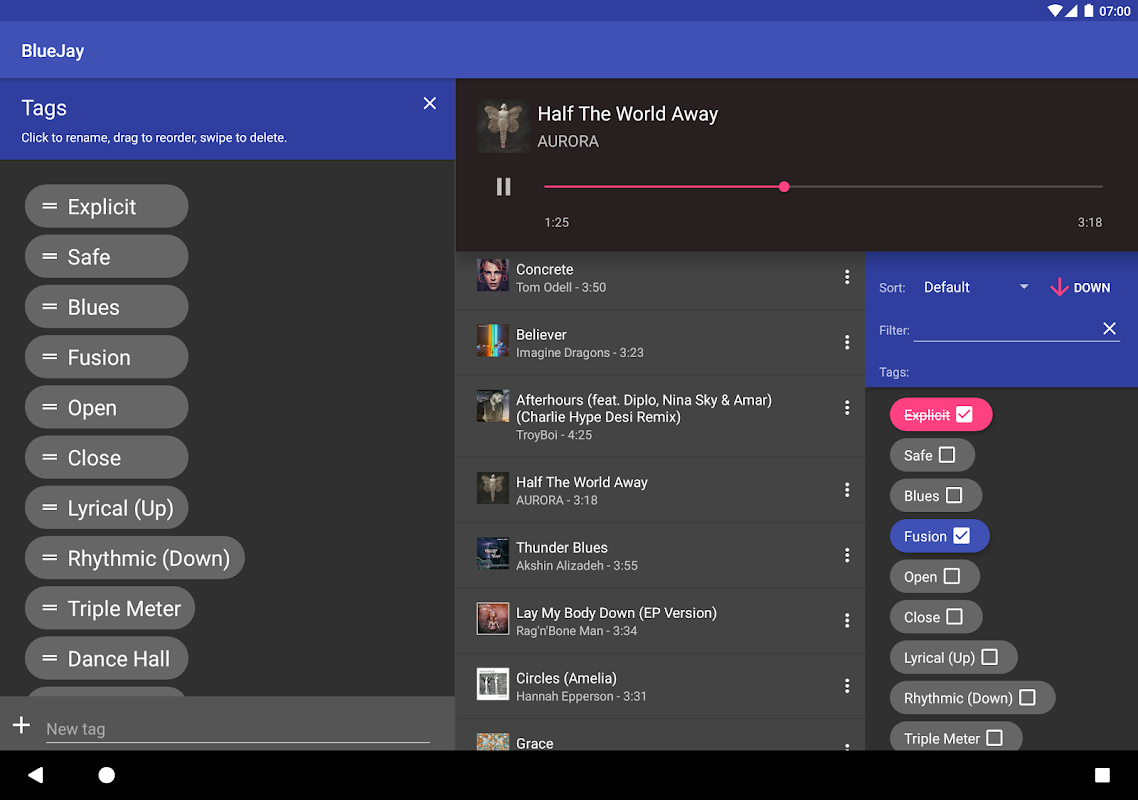
Task: Open options for Circles (Amelia)
Action: click(847, 686)
